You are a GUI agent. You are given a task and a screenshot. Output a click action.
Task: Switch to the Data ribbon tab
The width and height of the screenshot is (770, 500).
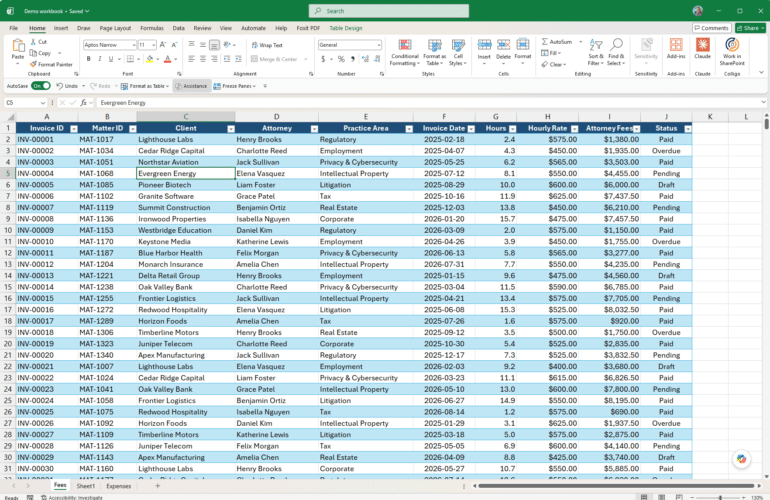point(179,28)
